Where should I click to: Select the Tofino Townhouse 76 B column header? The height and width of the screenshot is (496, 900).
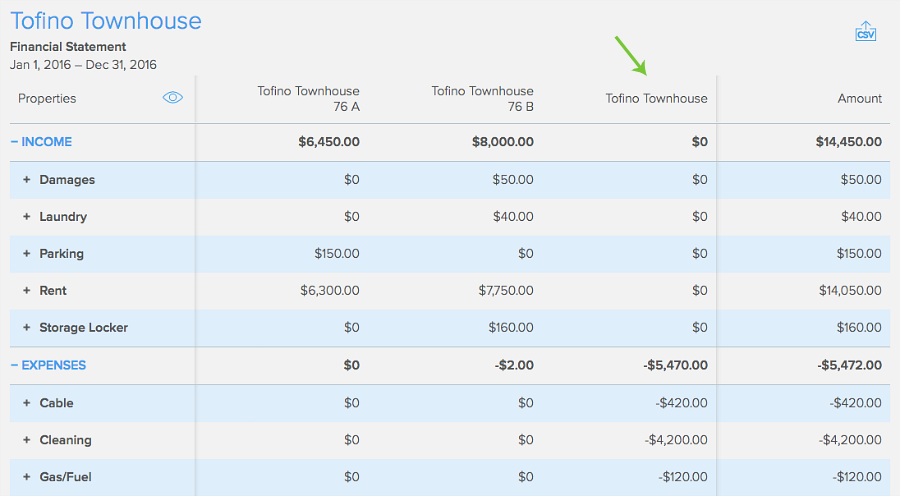[482, 99]
